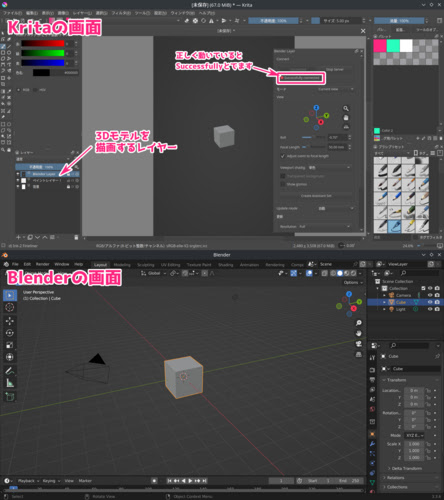Switch to Blender Sculpting workspace tab
444x500 pixels.
[x=146, y=265]
